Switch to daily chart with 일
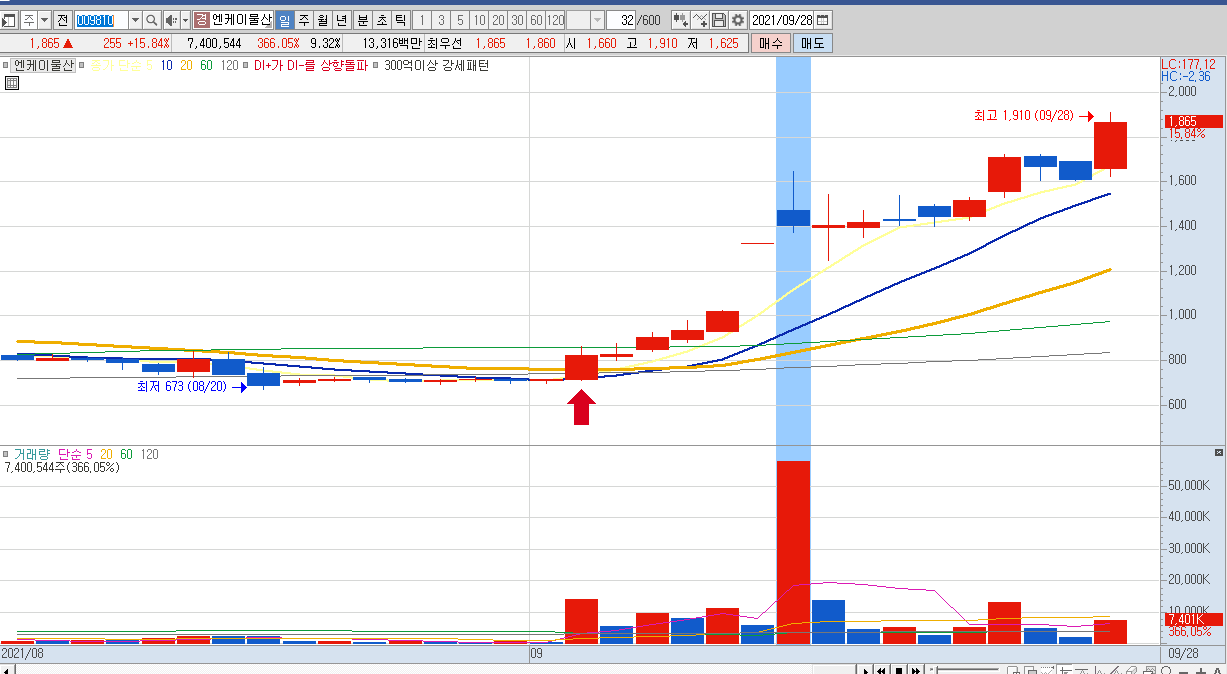The image size is (1227, 674). coord(284,20)
